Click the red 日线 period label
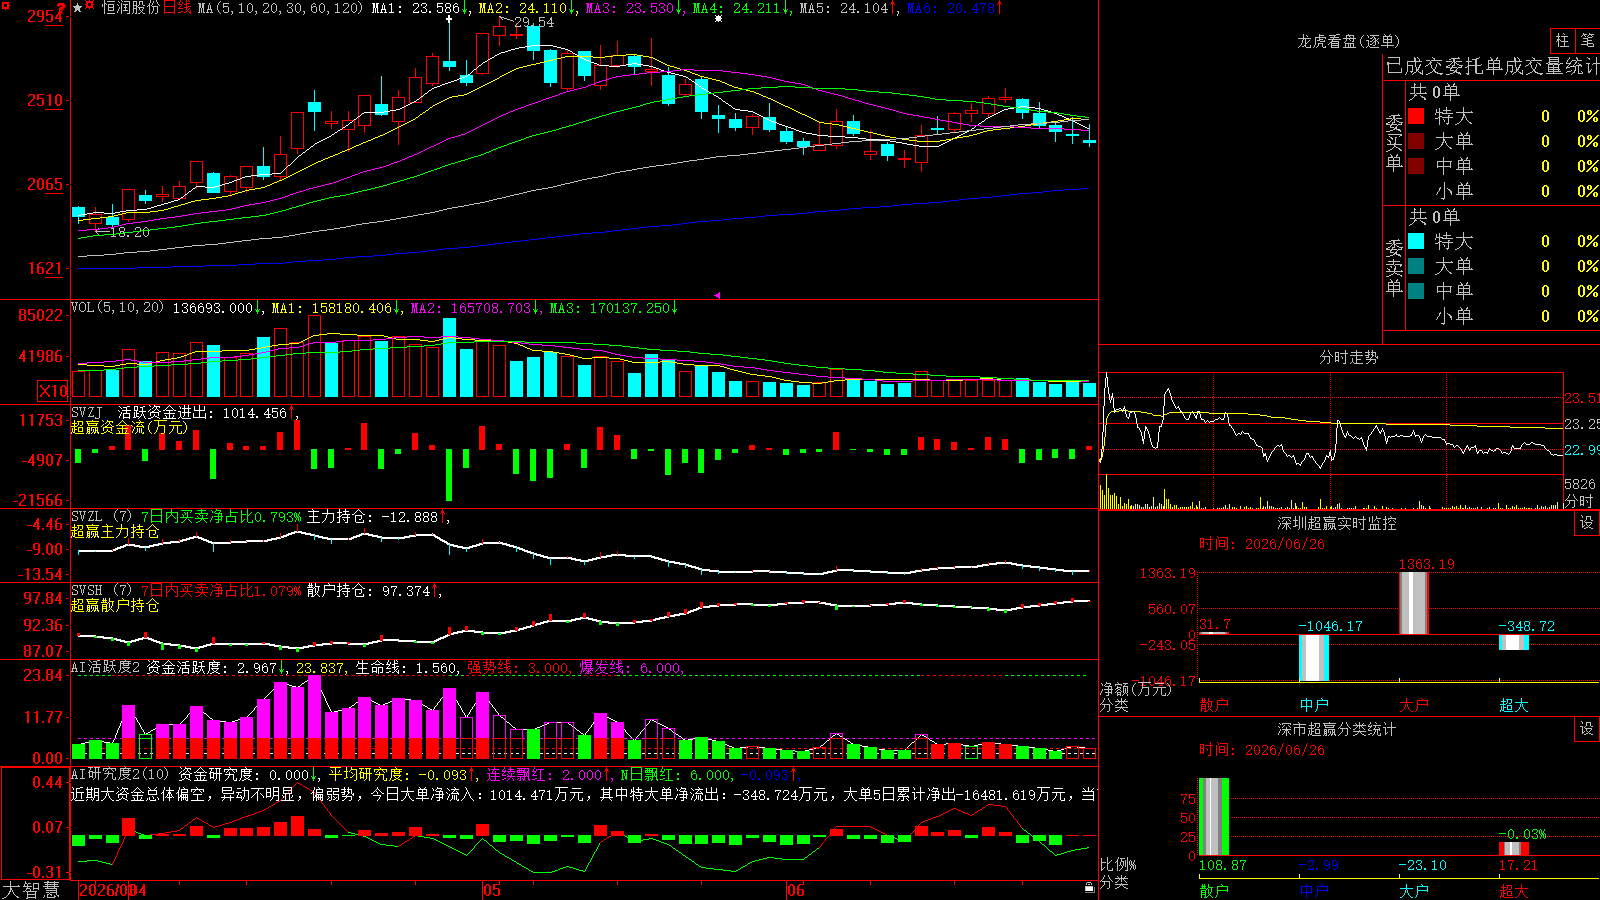 pyautogui.click(x=177, y=8)
